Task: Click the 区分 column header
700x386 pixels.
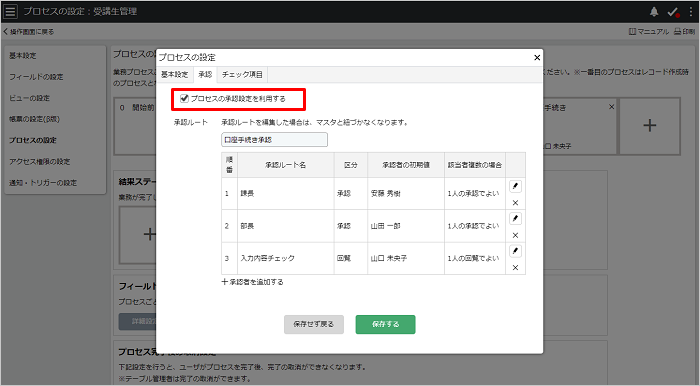Action: pyautogui.click(x=350, y=165)
